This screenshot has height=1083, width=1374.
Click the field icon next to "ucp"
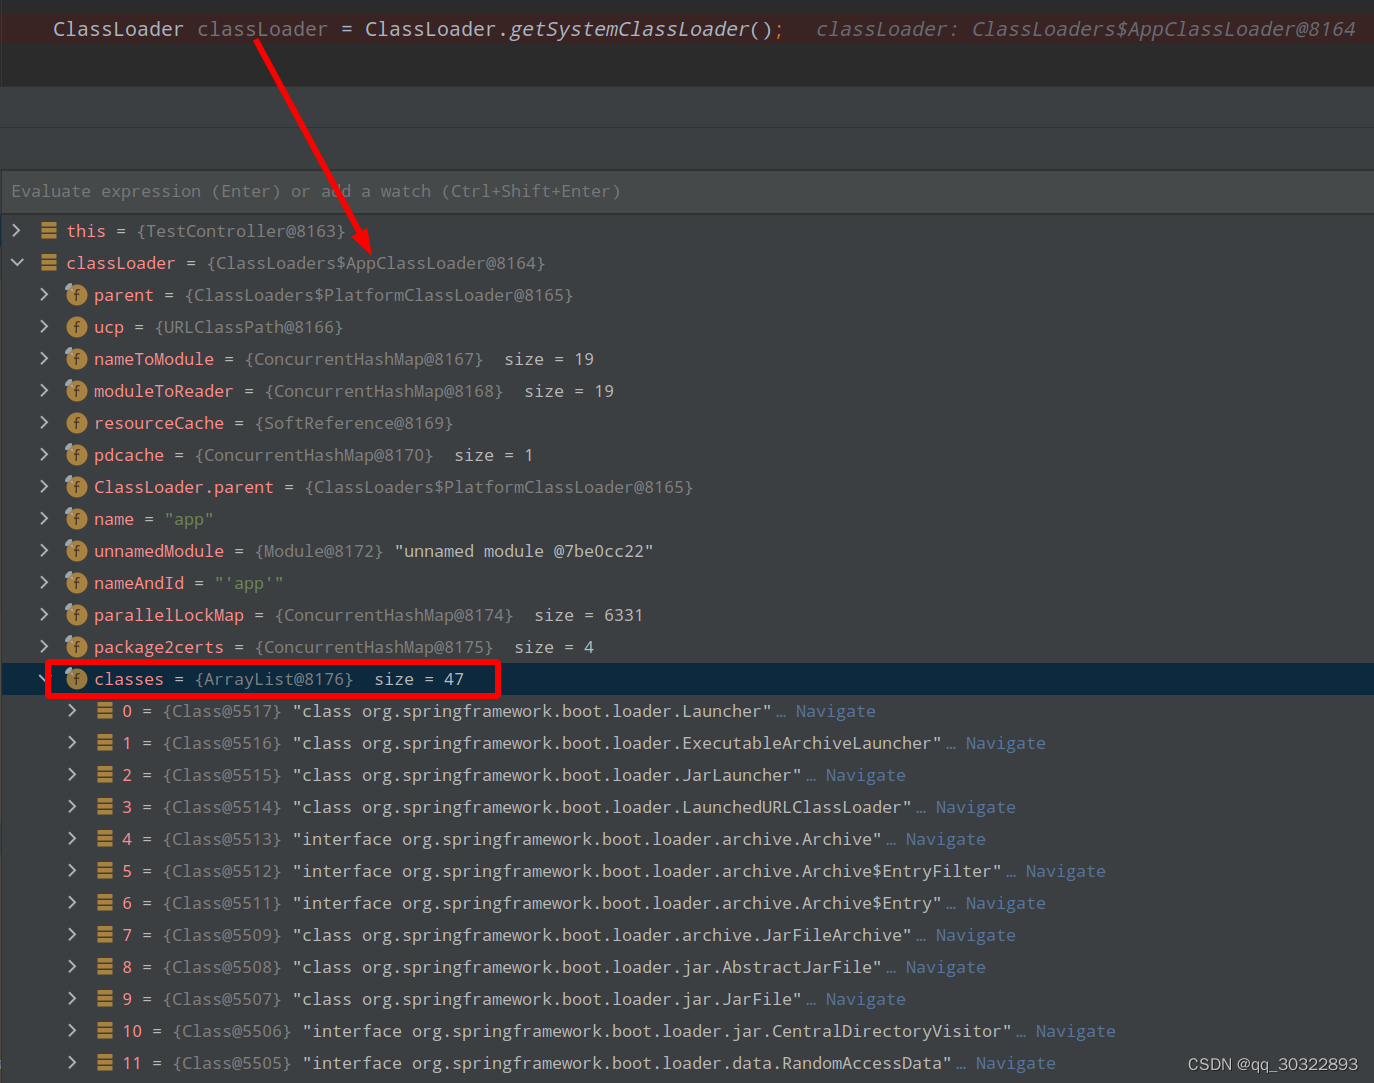click(x=76, y=327)
